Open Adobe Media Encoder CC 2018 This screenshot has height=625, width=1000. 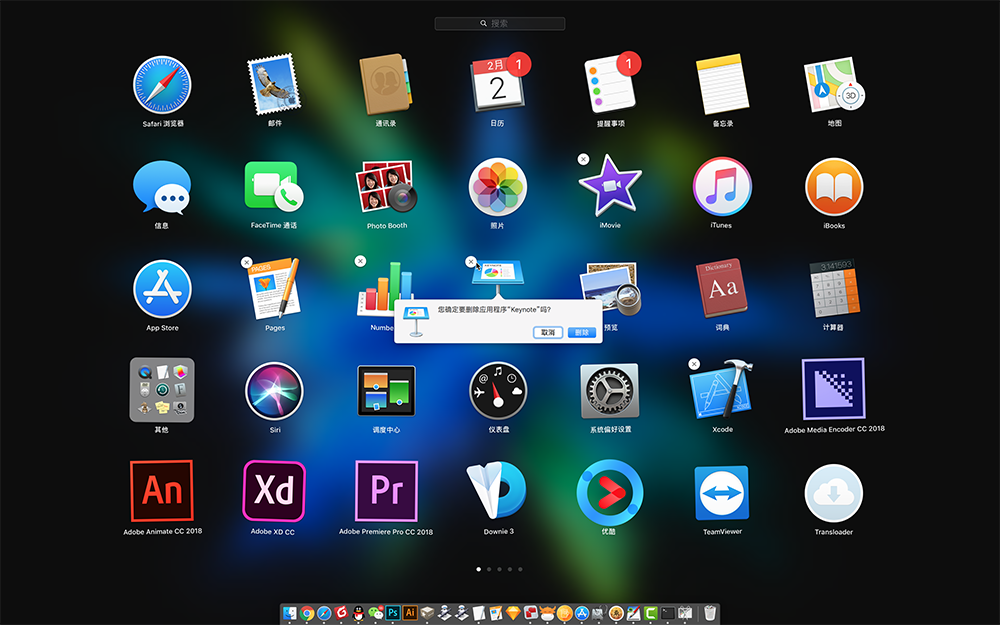pos(834,389)
